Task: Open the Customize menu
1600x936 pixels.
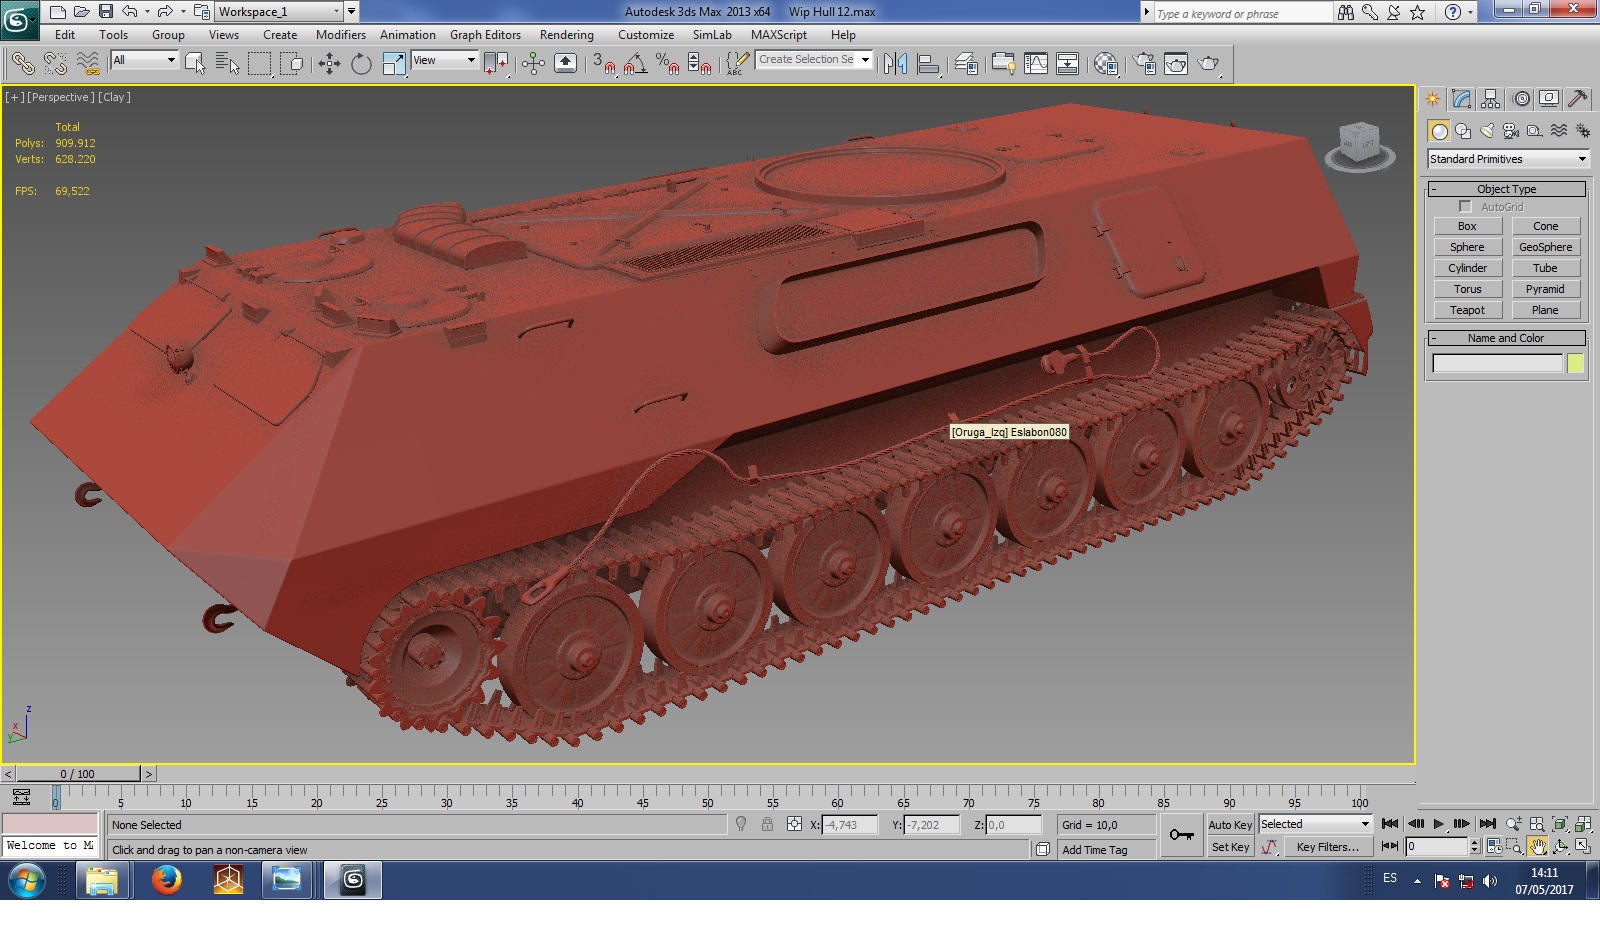Action: [x=646, y=34]
